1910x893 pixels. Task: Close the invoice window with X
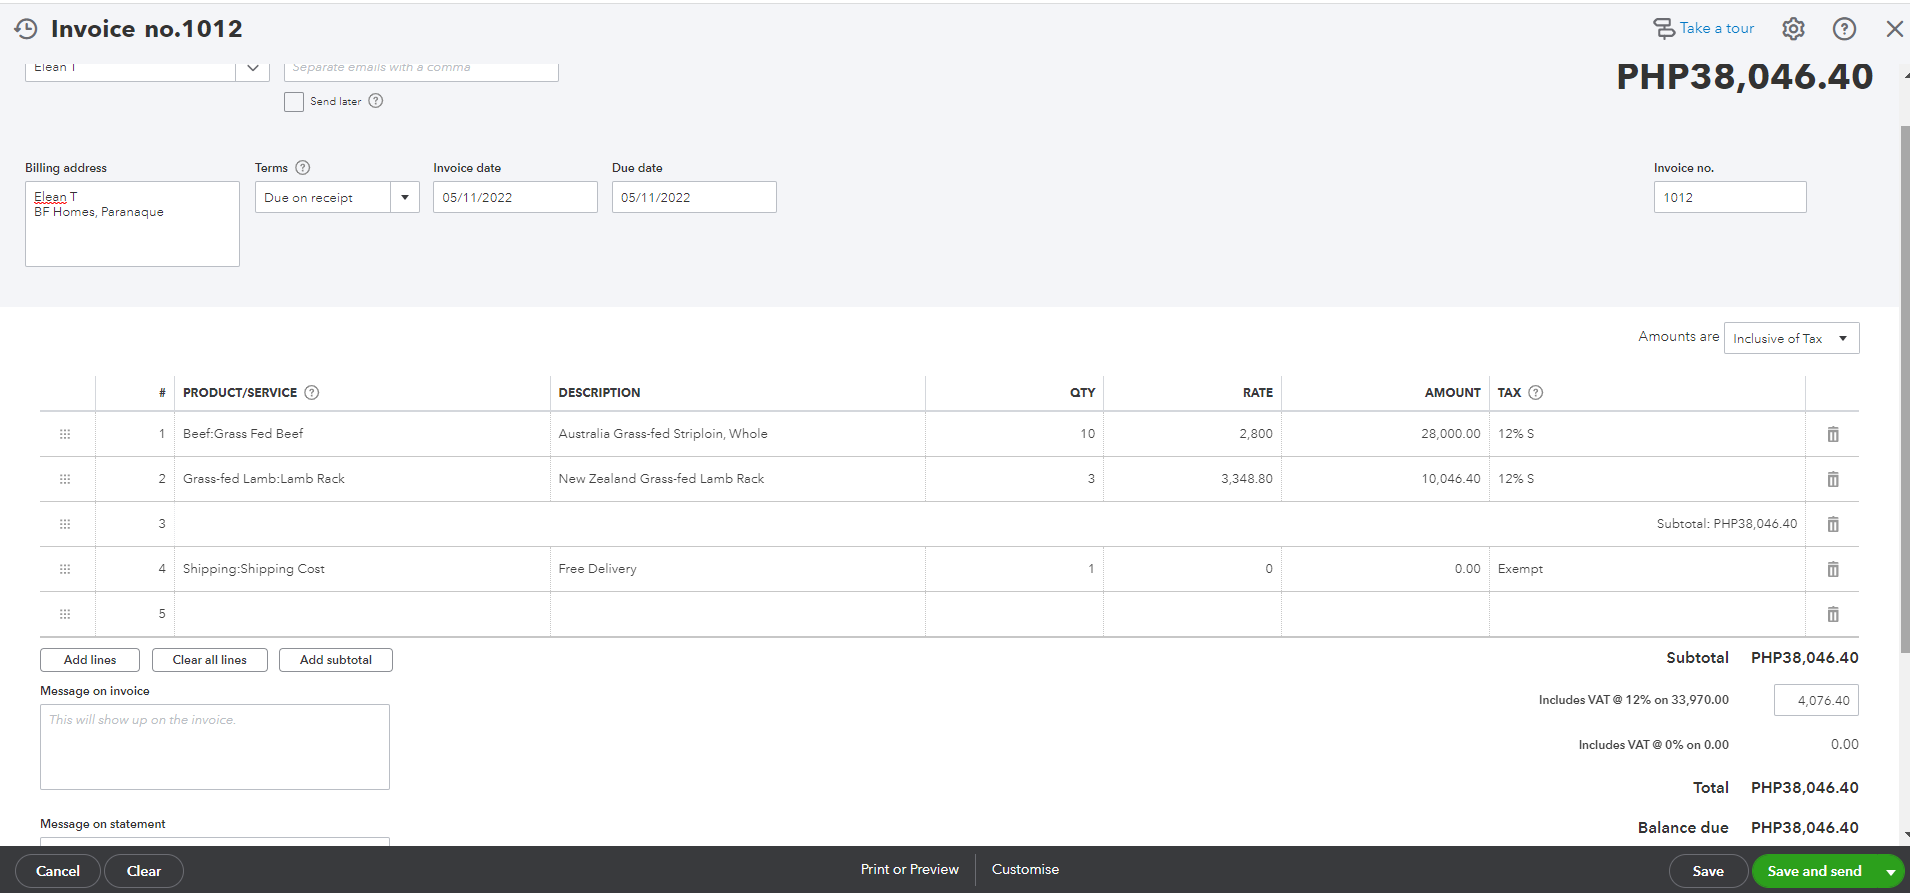[x=1894, y=29]
